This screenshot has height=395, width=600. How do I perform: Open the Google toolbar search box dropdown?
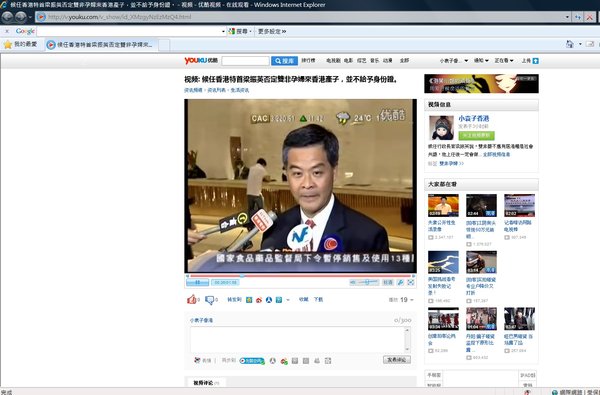tap(223, 31)
